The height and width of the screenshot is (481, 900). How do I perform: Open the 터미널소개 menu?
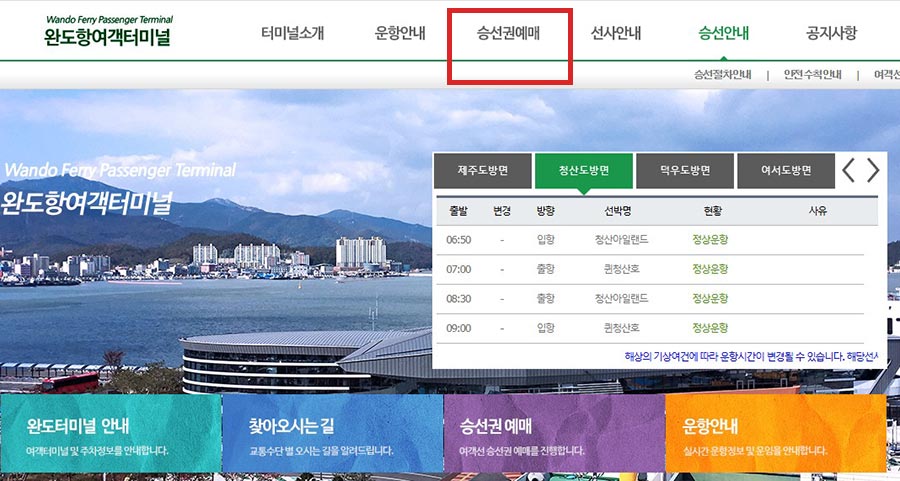293,33
